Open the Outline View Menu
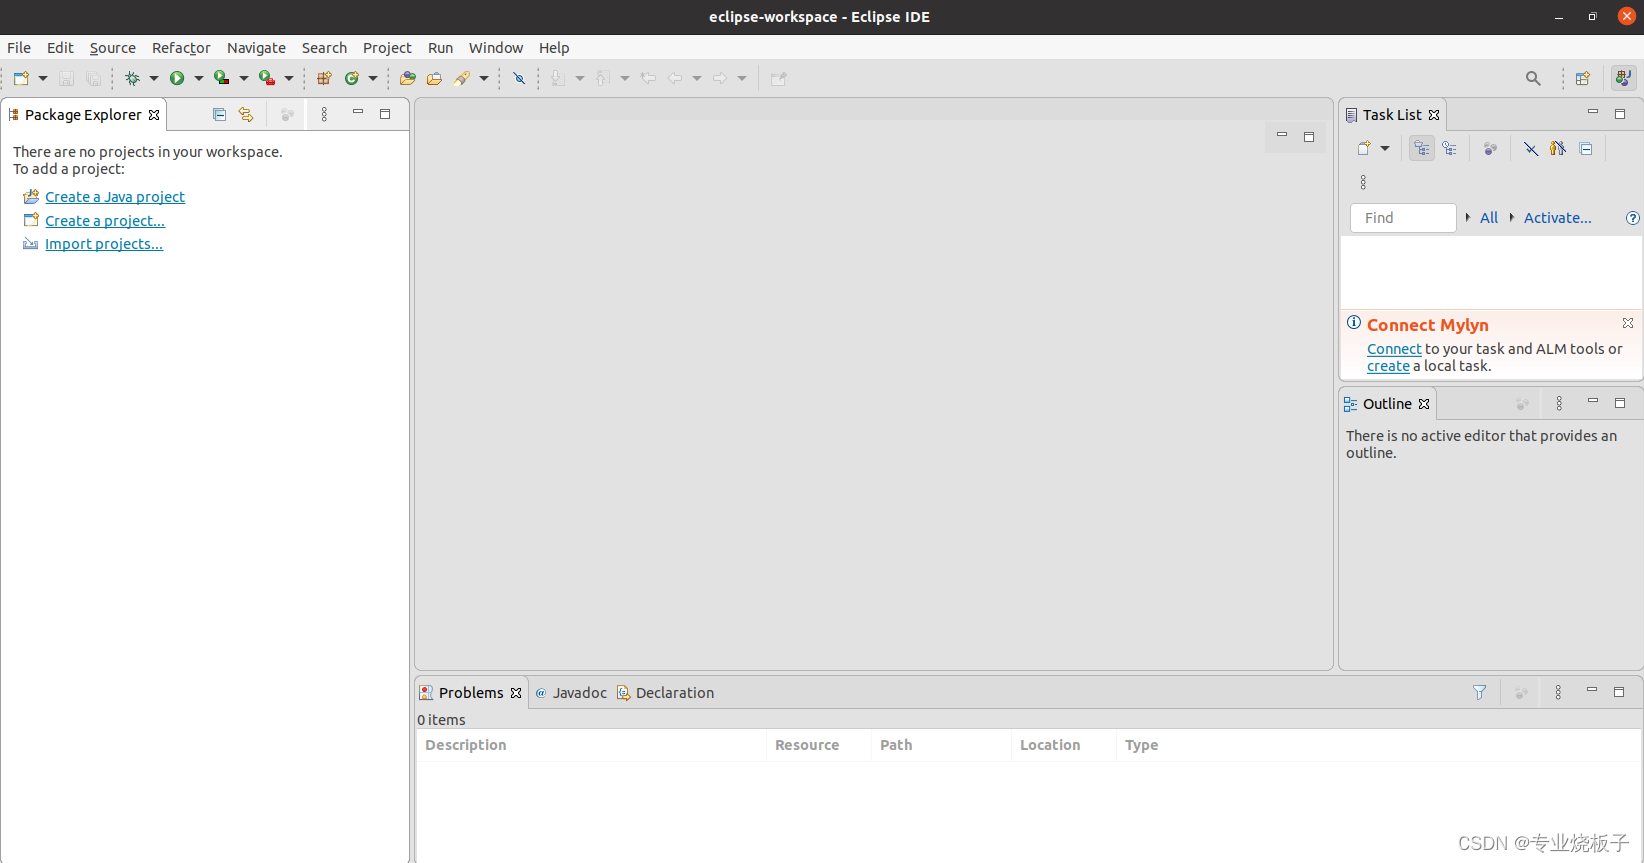This screenshot has height=863, width=1644. 1559,404
